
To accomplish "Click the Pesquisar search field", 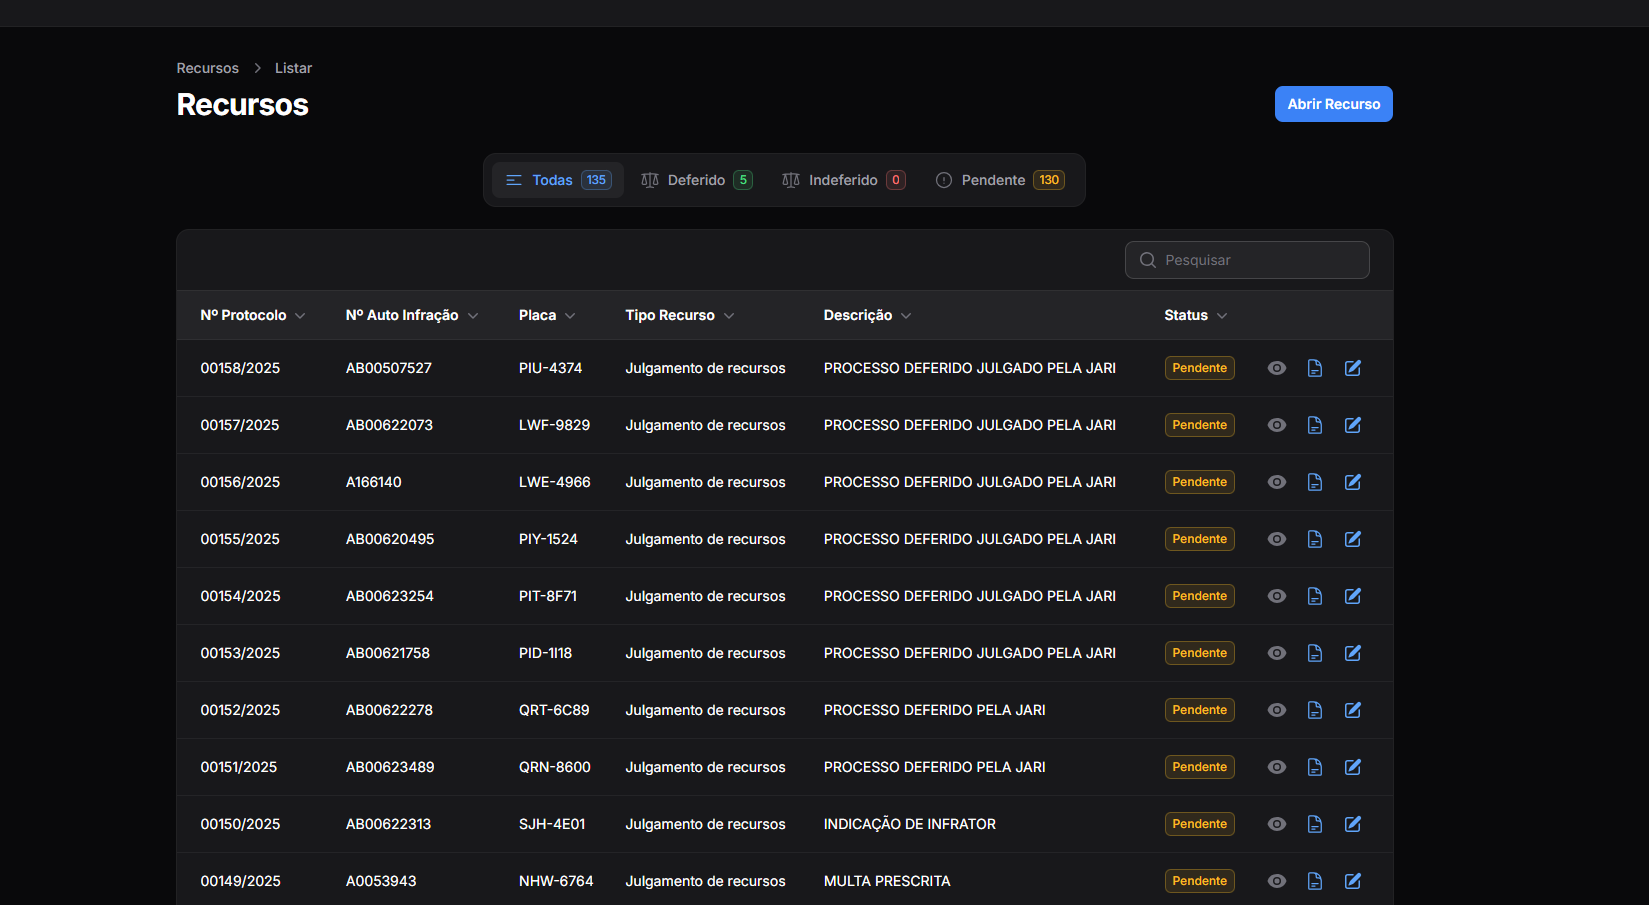I will click(x=1258, y=260).
